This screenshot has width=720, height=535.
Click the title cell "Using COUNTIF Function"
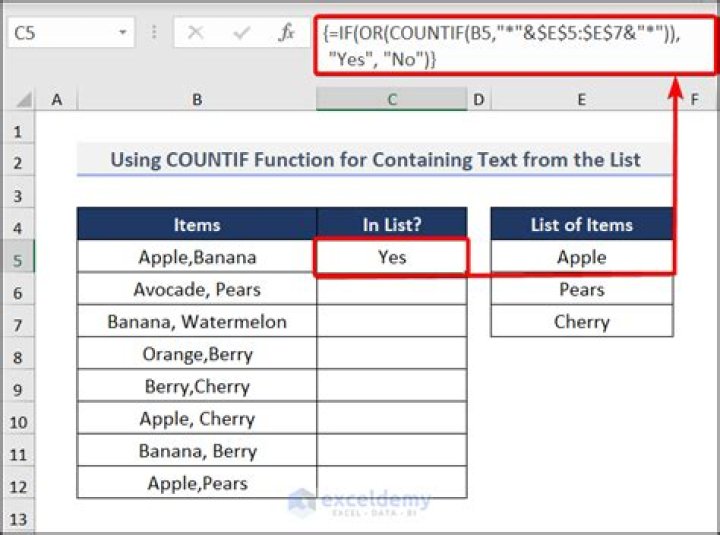click(375, 159)
